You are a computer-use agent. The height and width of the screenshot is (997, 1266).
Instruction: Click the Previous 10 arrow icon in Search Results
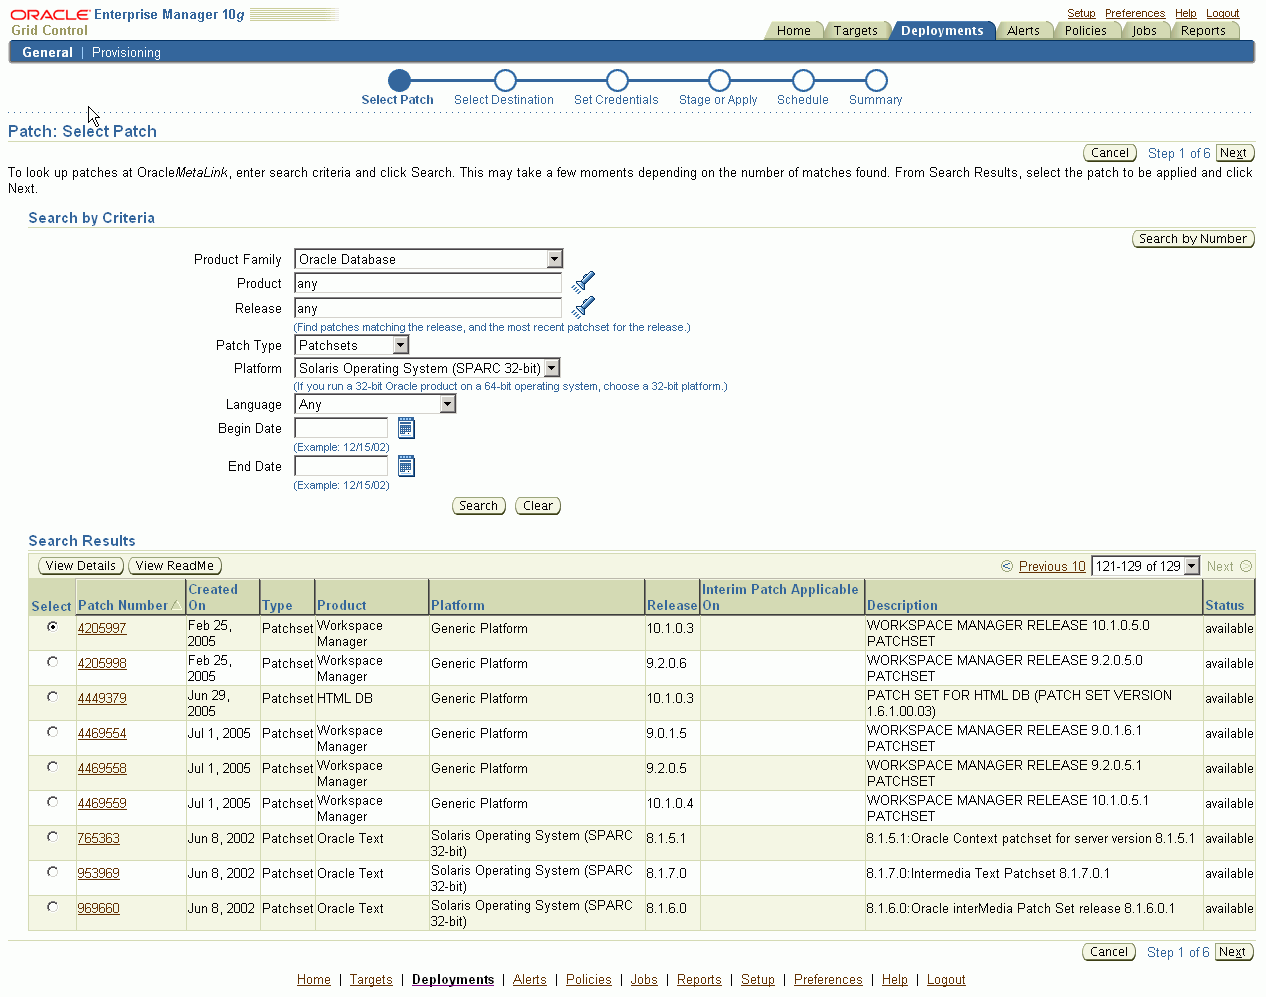[1006, 566]
